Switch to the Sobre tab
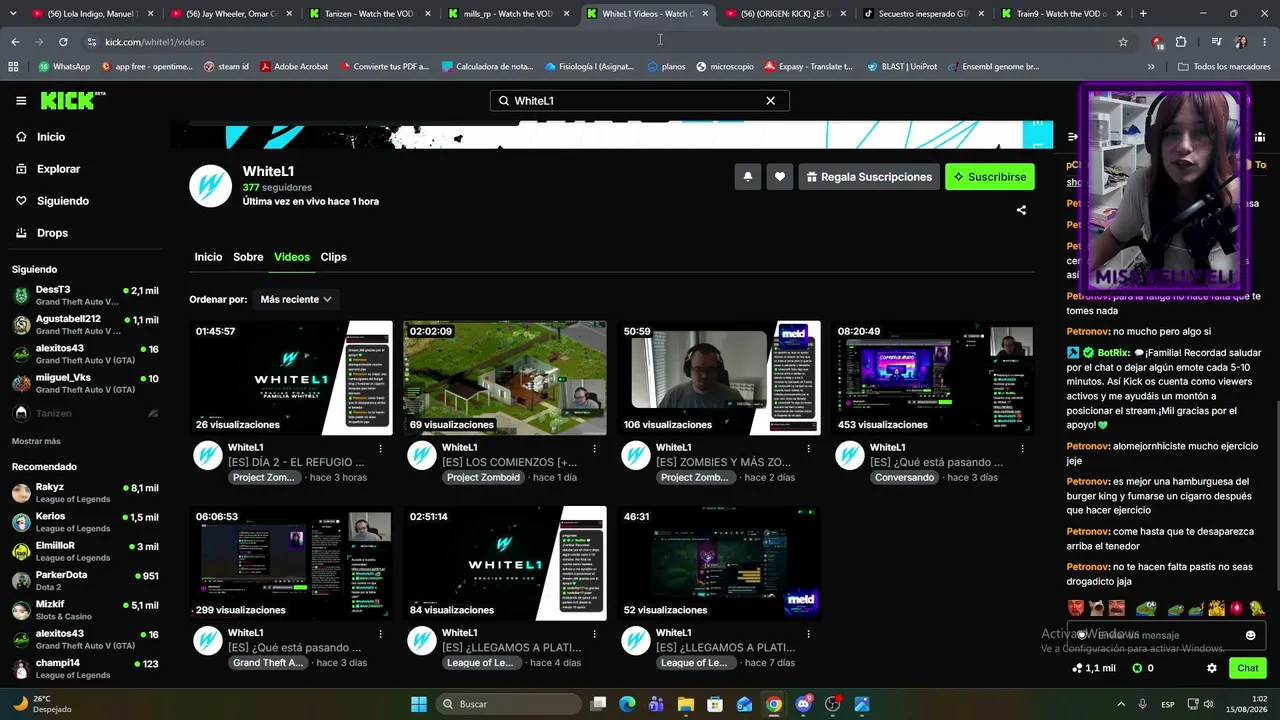This screenshot has width=1280, height=720. (248, 257)
